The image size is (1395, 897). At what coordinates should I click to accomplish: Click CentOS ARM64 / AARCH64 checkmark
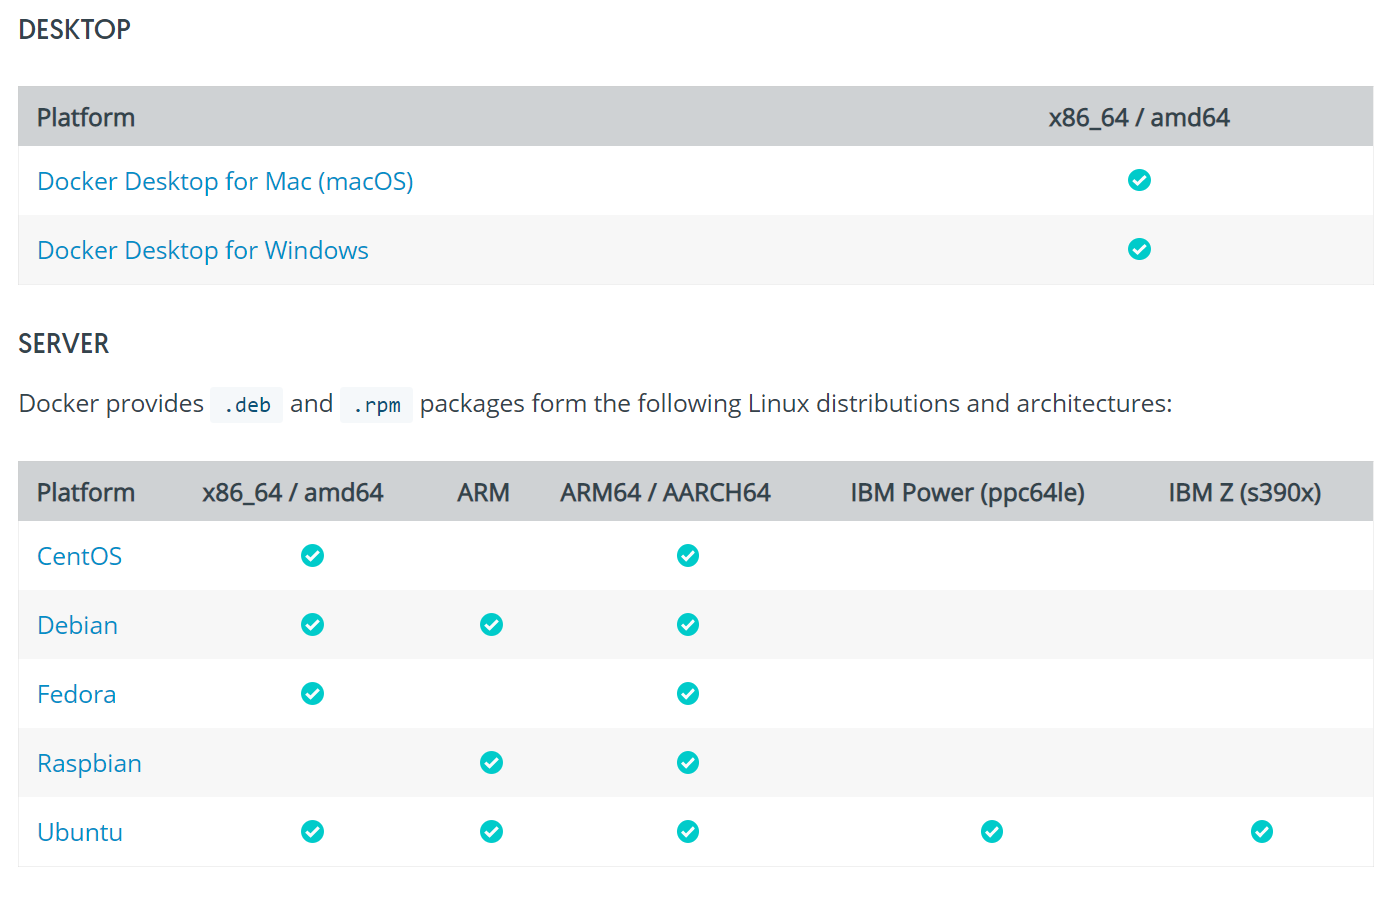click(x=687, y=555)
